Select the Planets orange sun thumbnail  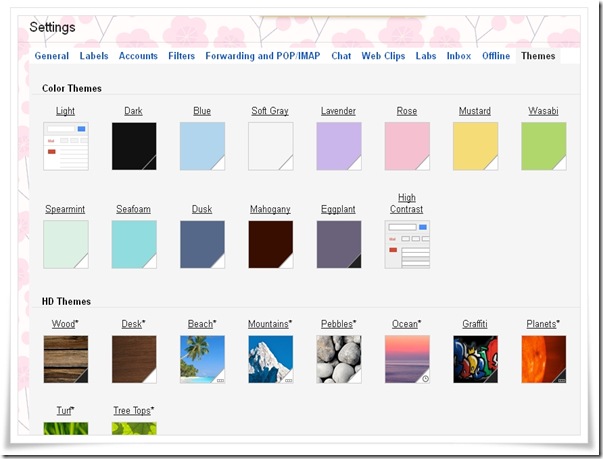tap(543, 359)
